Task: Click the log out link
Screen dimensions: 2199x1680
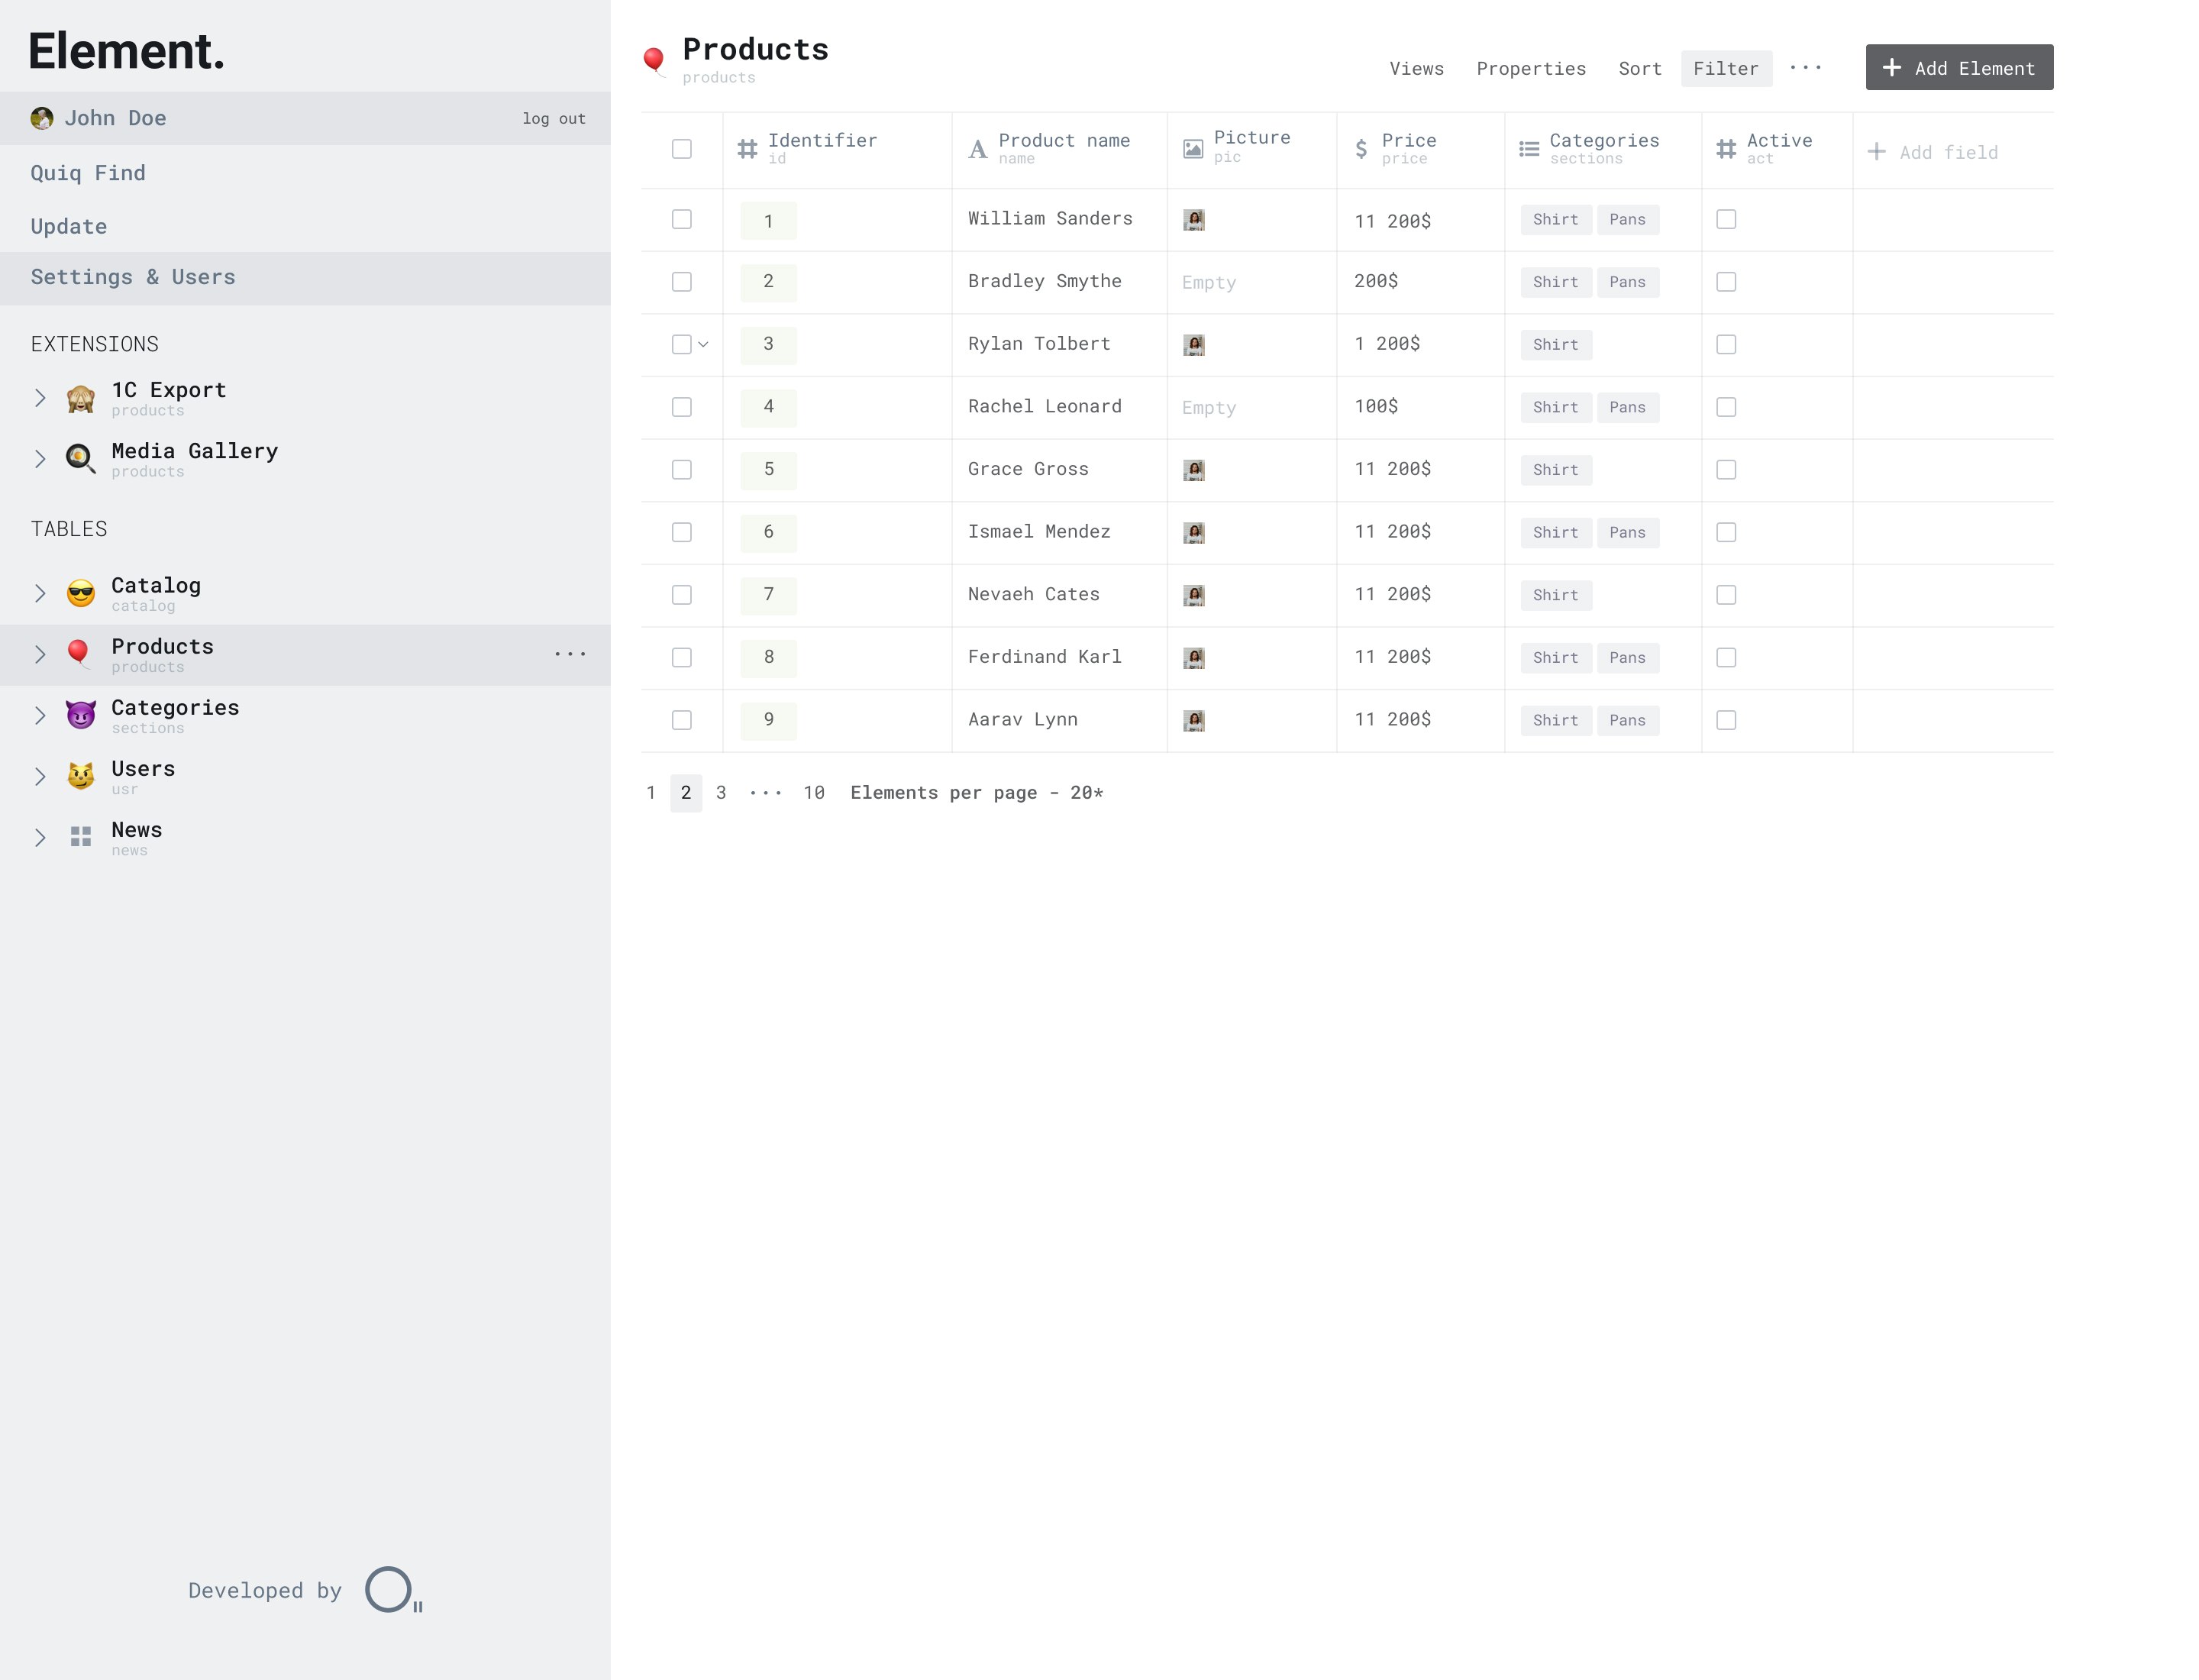Action: pyautogui.click(x=553, y=118)
